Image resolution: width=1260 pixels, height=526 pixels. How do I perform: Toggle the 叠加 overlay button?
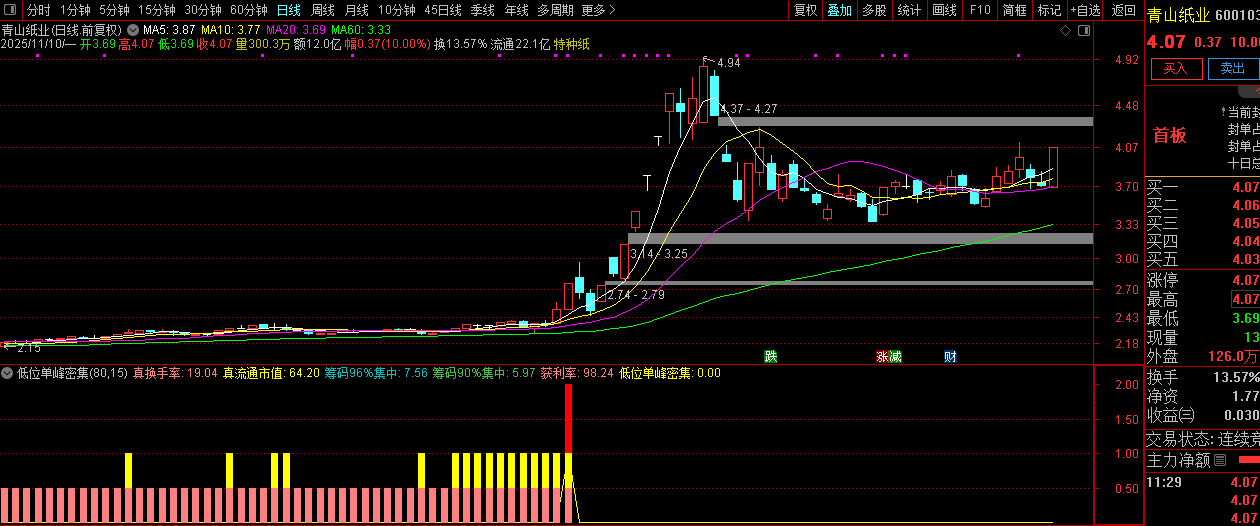[x=839, y=10]
